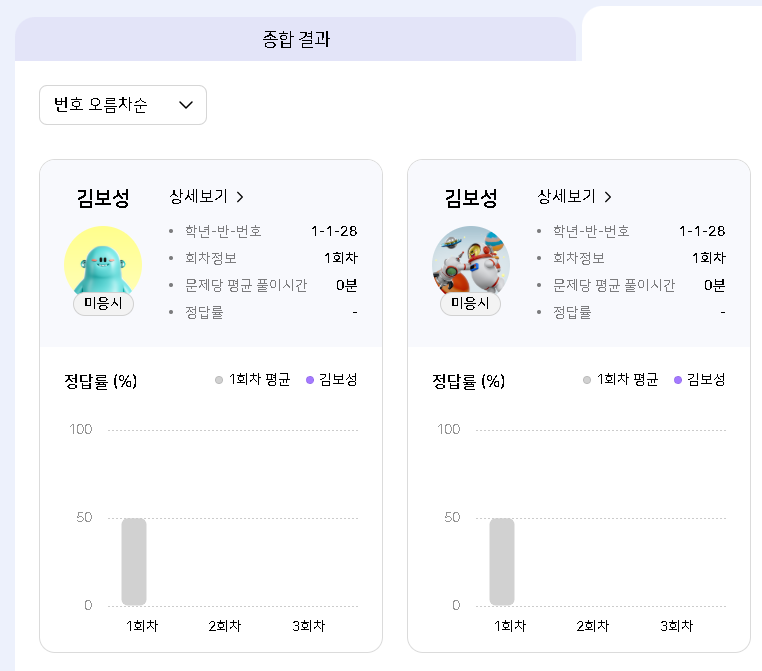Click 3회차 axis label in robot card chart
The image size is (762, 671).
(x=676, y=626)
